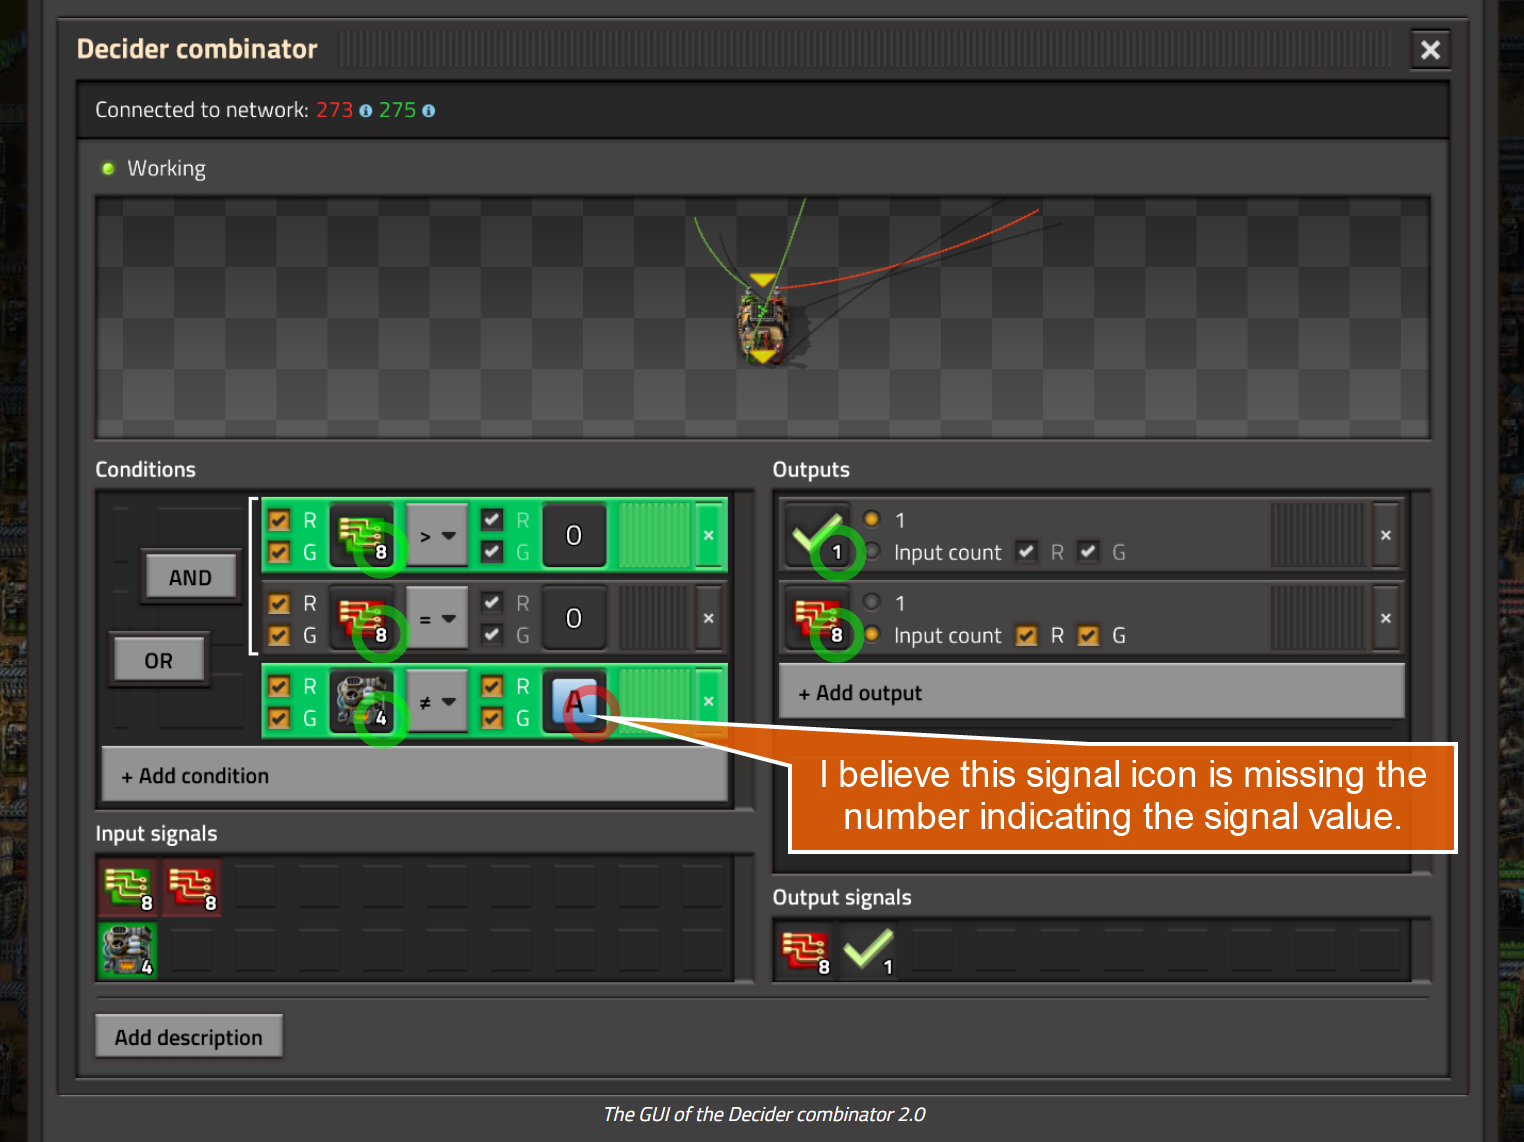Toggle the G checkbox in second output row
Image resolution: width=1524 pixels, height=1142 pixels.
click(x=1088, y=636)
